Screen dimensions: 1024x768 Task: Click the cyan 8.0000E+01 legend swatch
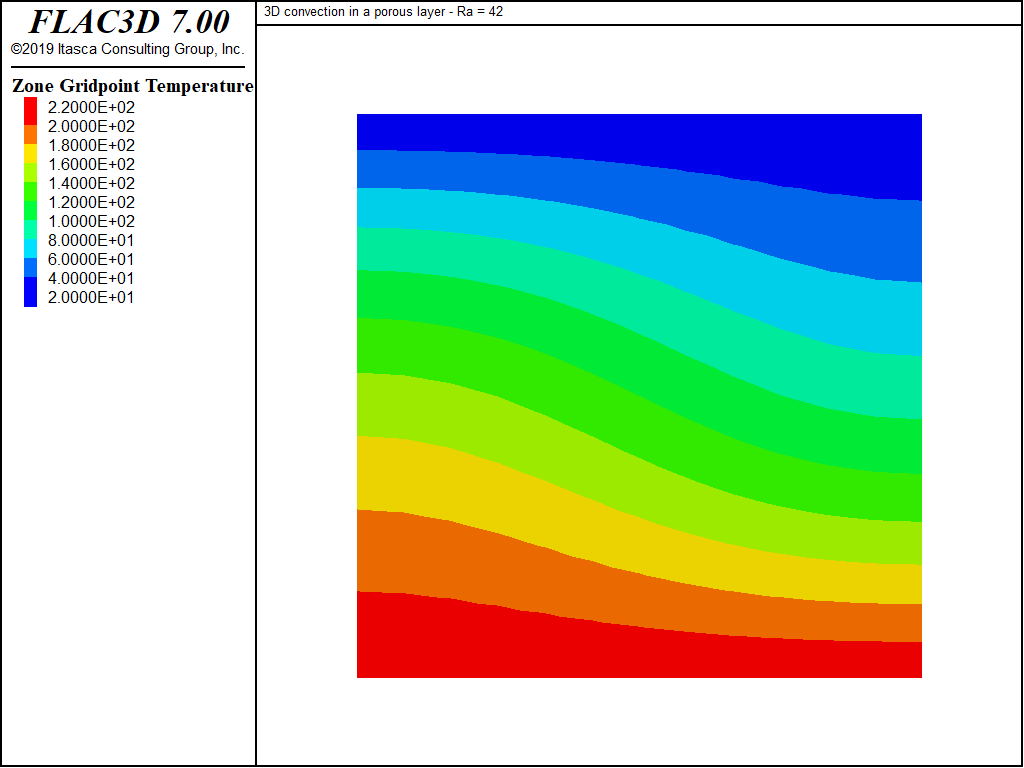31,248
